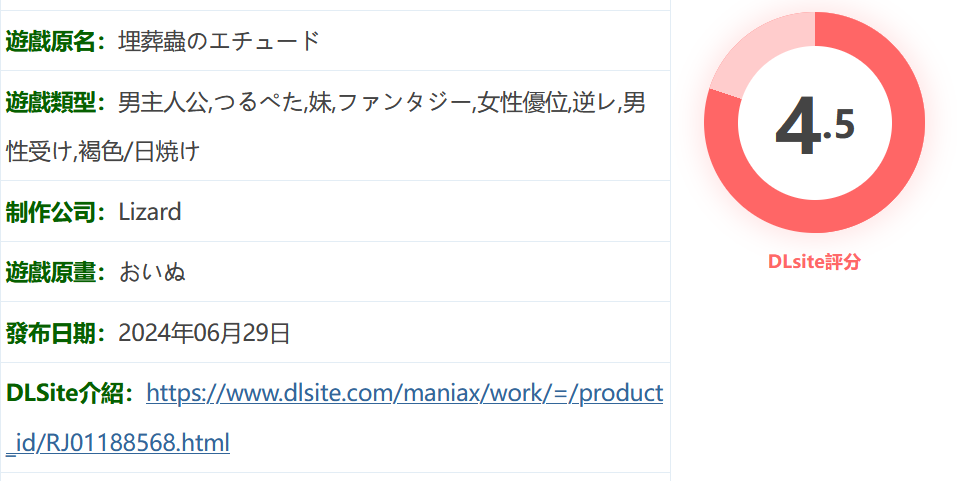Viewport: 957px width, 481px height.
Task: Click the 遊戲類型 label
Action: (51, 102)
